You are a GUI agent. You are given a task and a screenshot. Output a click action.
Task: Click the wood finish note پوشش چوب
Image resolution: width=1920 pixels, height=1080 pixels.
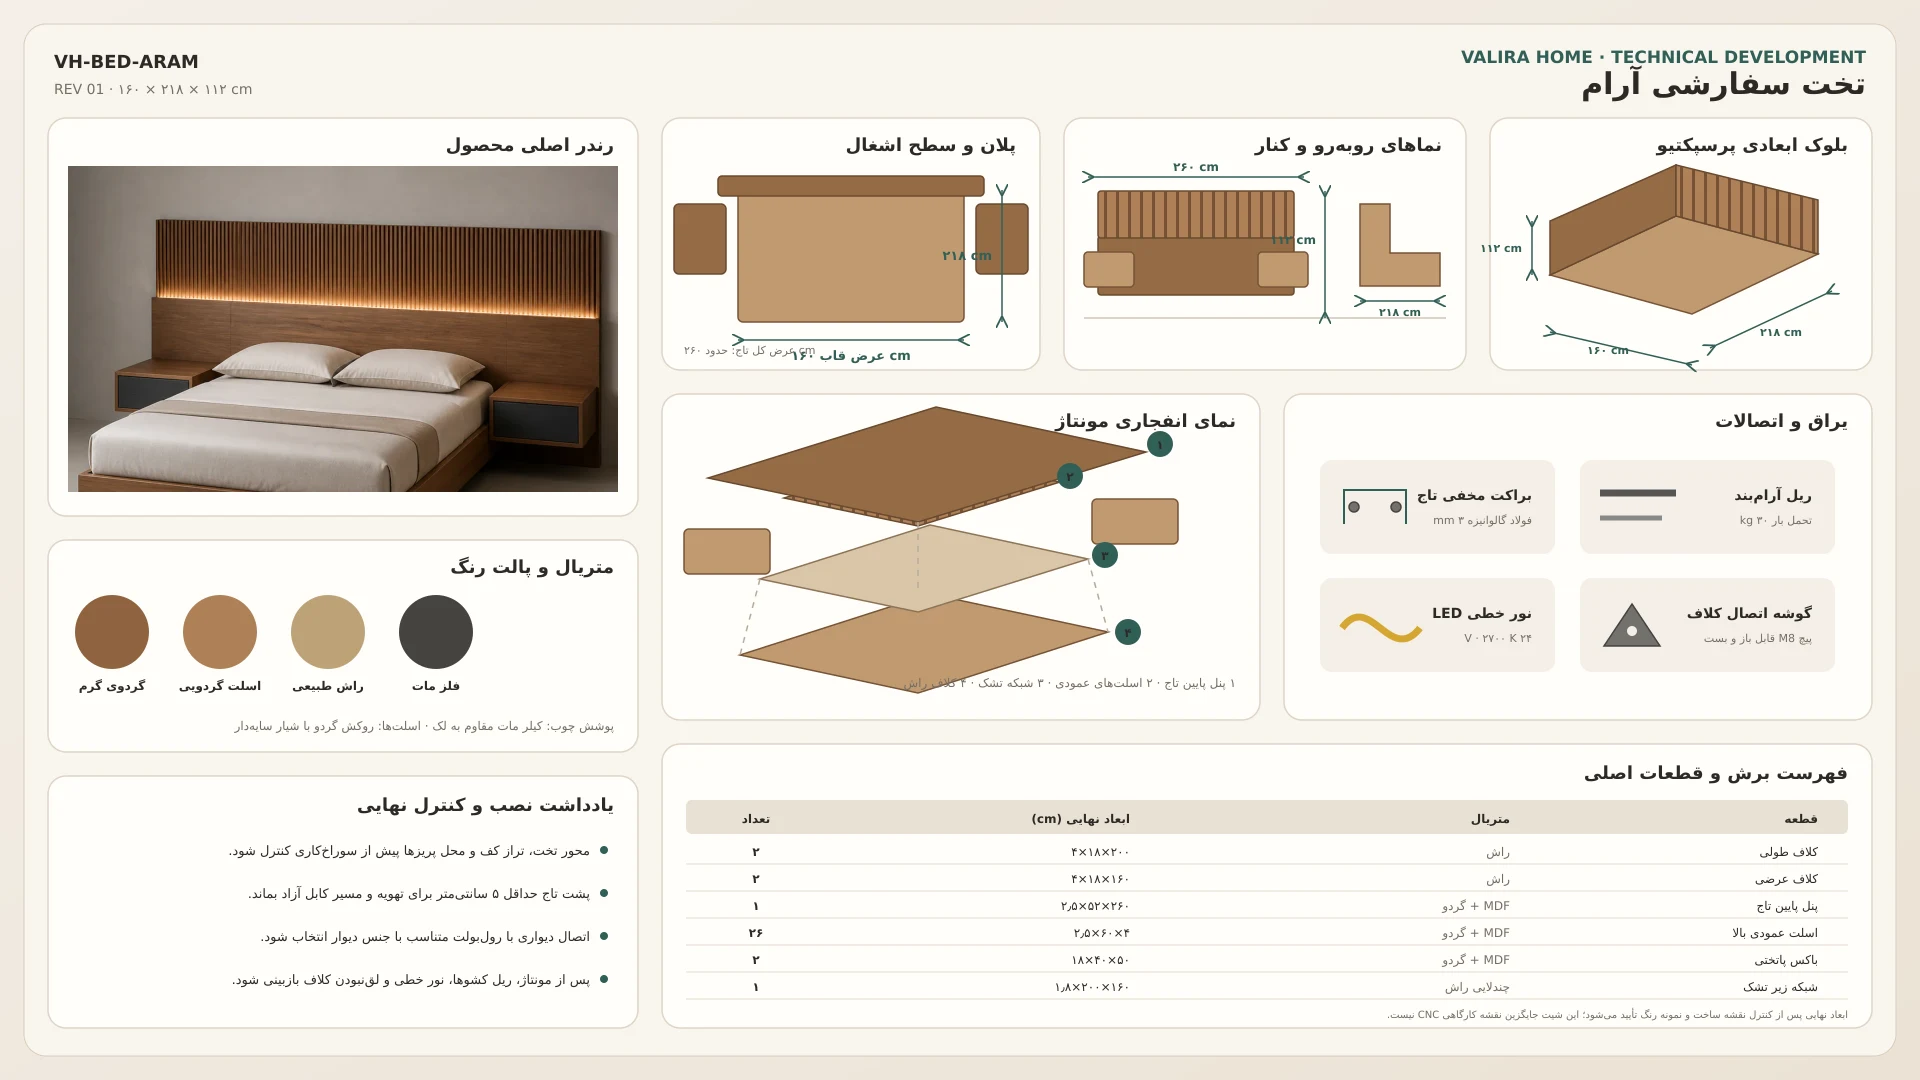tap(424, 726)
